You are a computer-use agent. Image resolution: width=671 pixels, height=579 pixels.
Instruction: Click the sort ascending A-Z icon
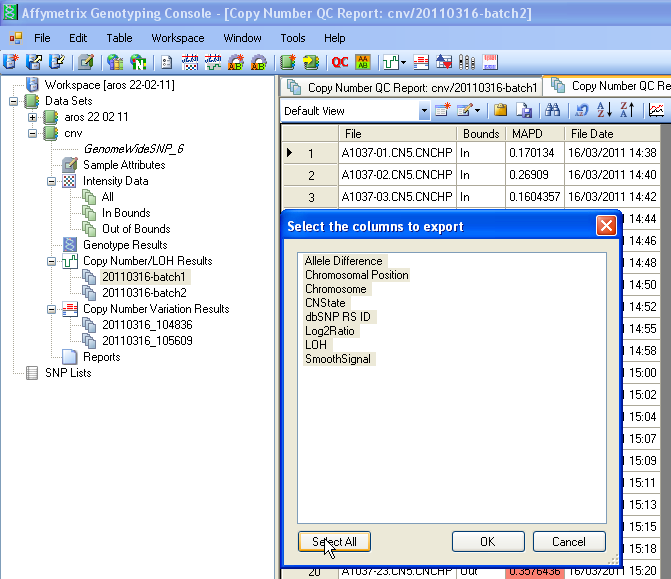point(604,110)
